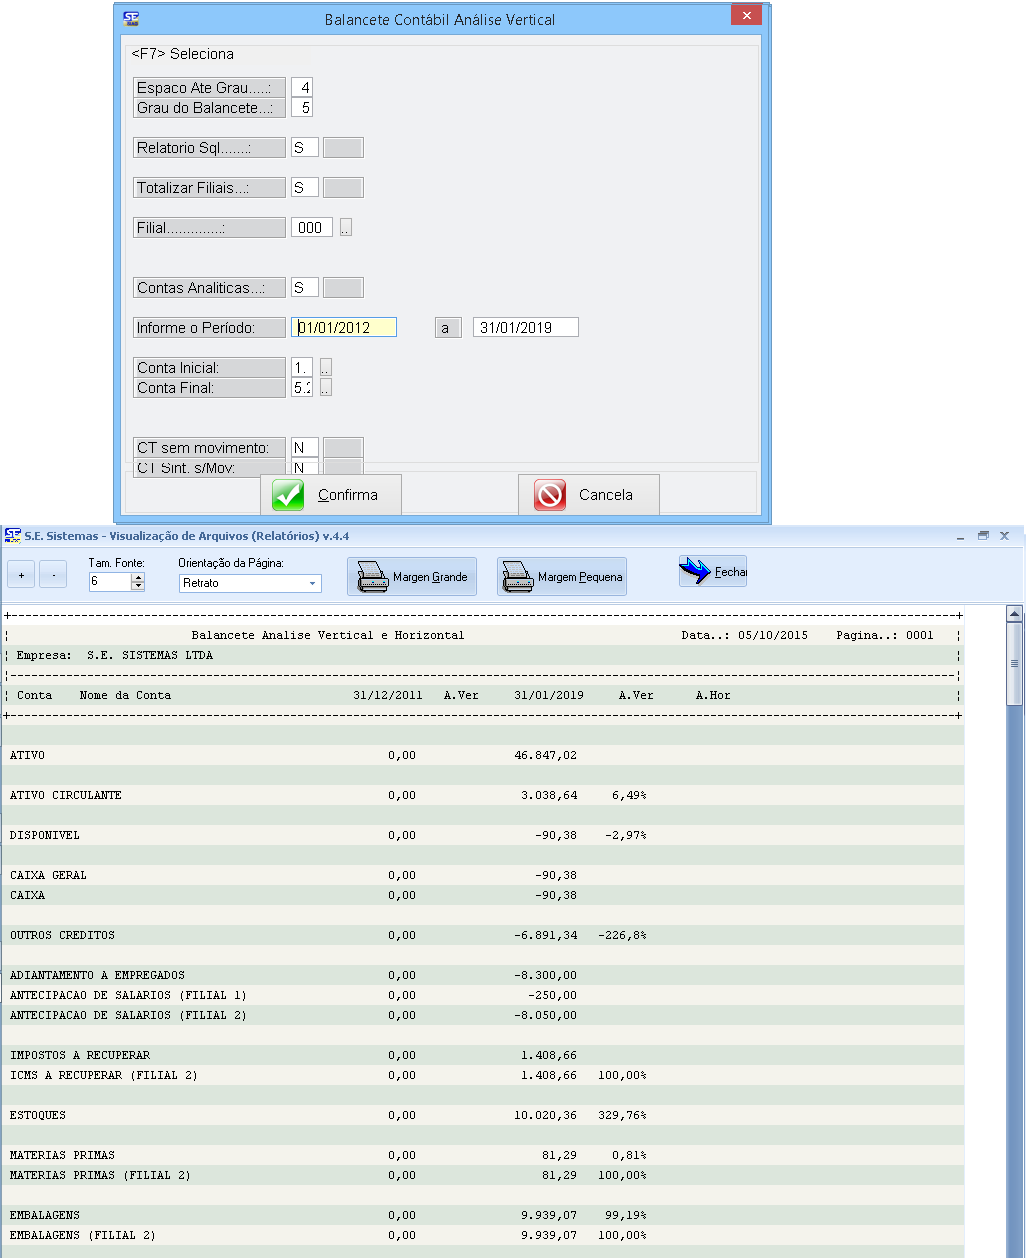1026x1258 pixels.
Task: Decrease zoom with the minus button
Action: [53, 575]
